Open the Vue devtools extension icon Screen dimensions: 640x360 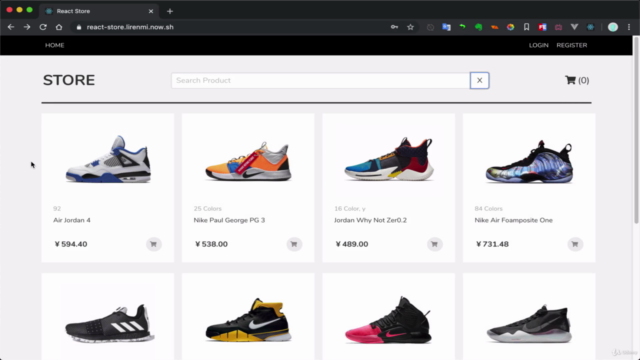[x=574, y=27]
